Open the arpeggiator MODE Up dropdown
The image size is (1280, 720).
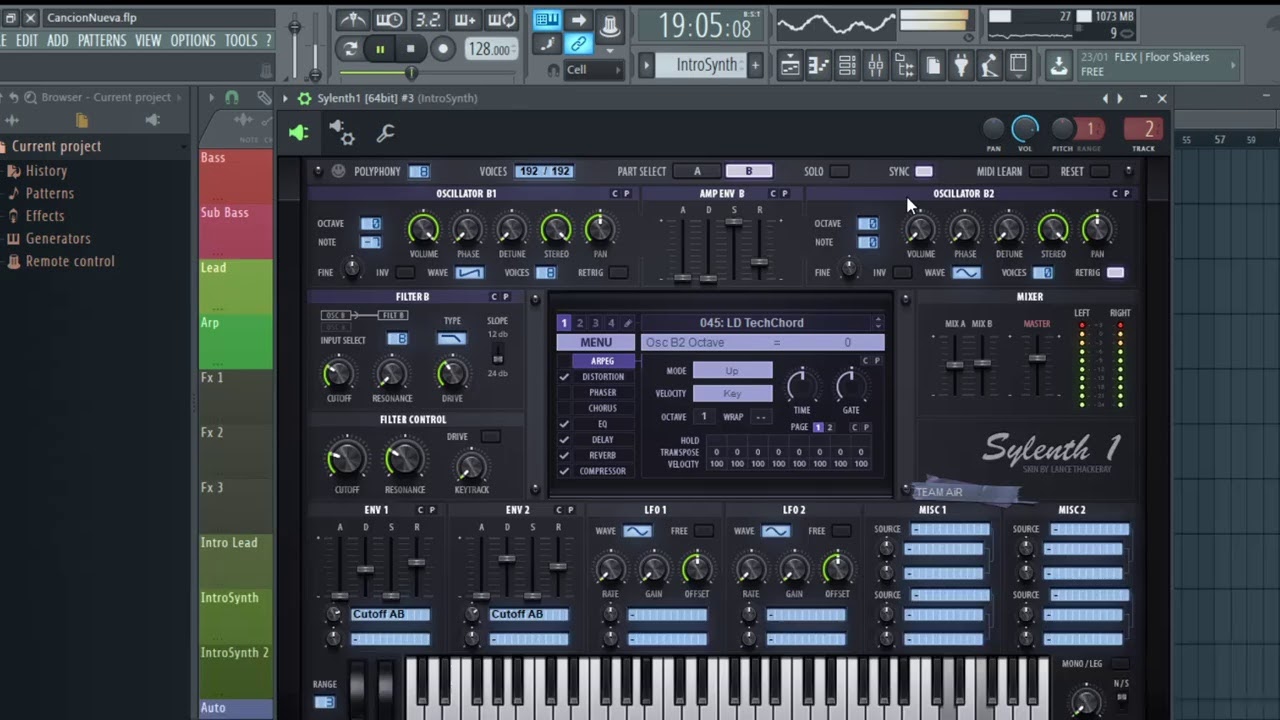[732, 370]
